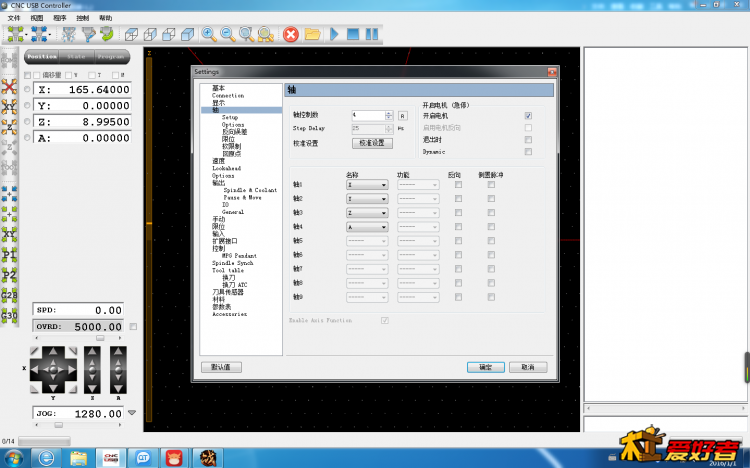Click the R button beside 轴控制数
This screenshot has height=468, width=750.
403,115
